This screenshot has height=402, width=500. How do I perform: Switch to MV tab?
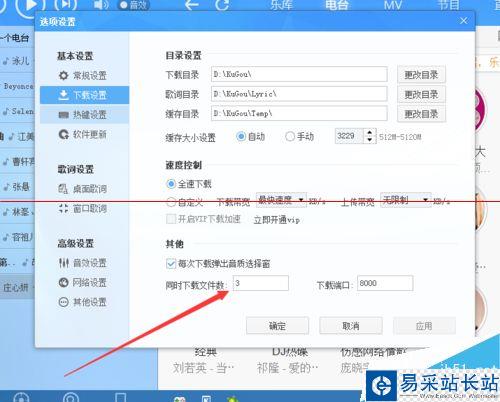[393, 5]
